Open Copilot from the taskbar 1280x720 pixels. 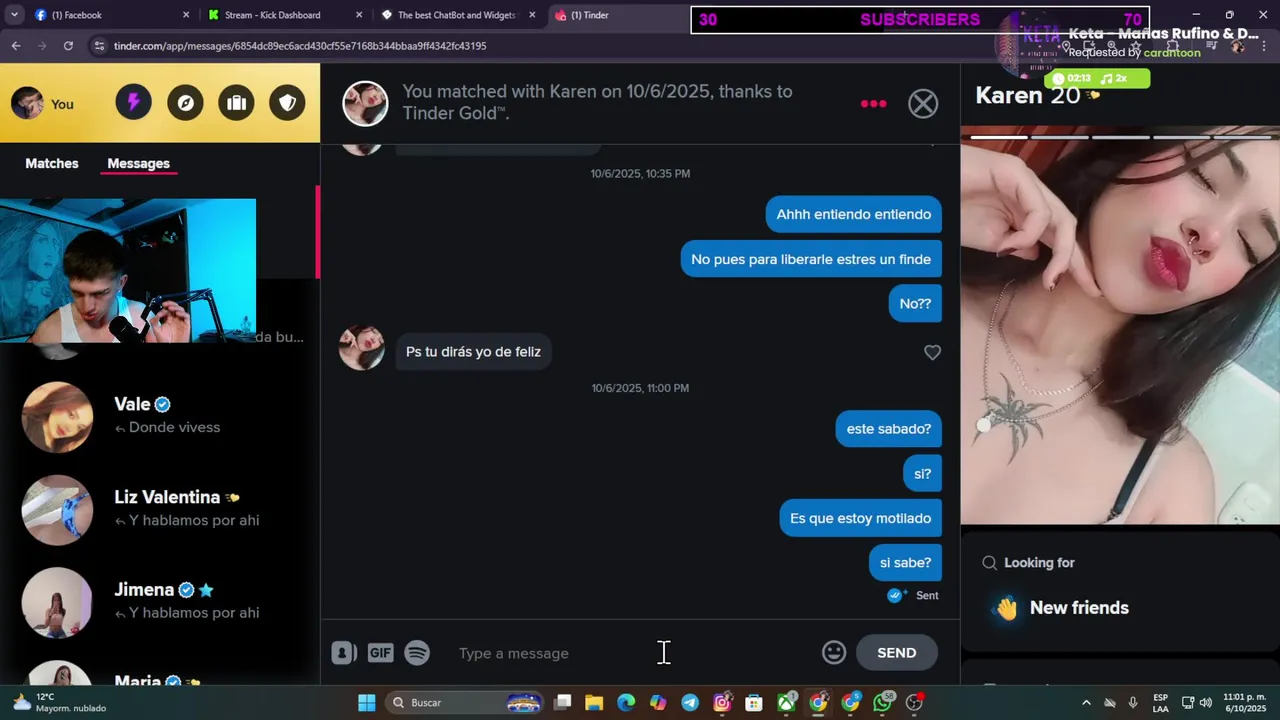click(658, 703)
